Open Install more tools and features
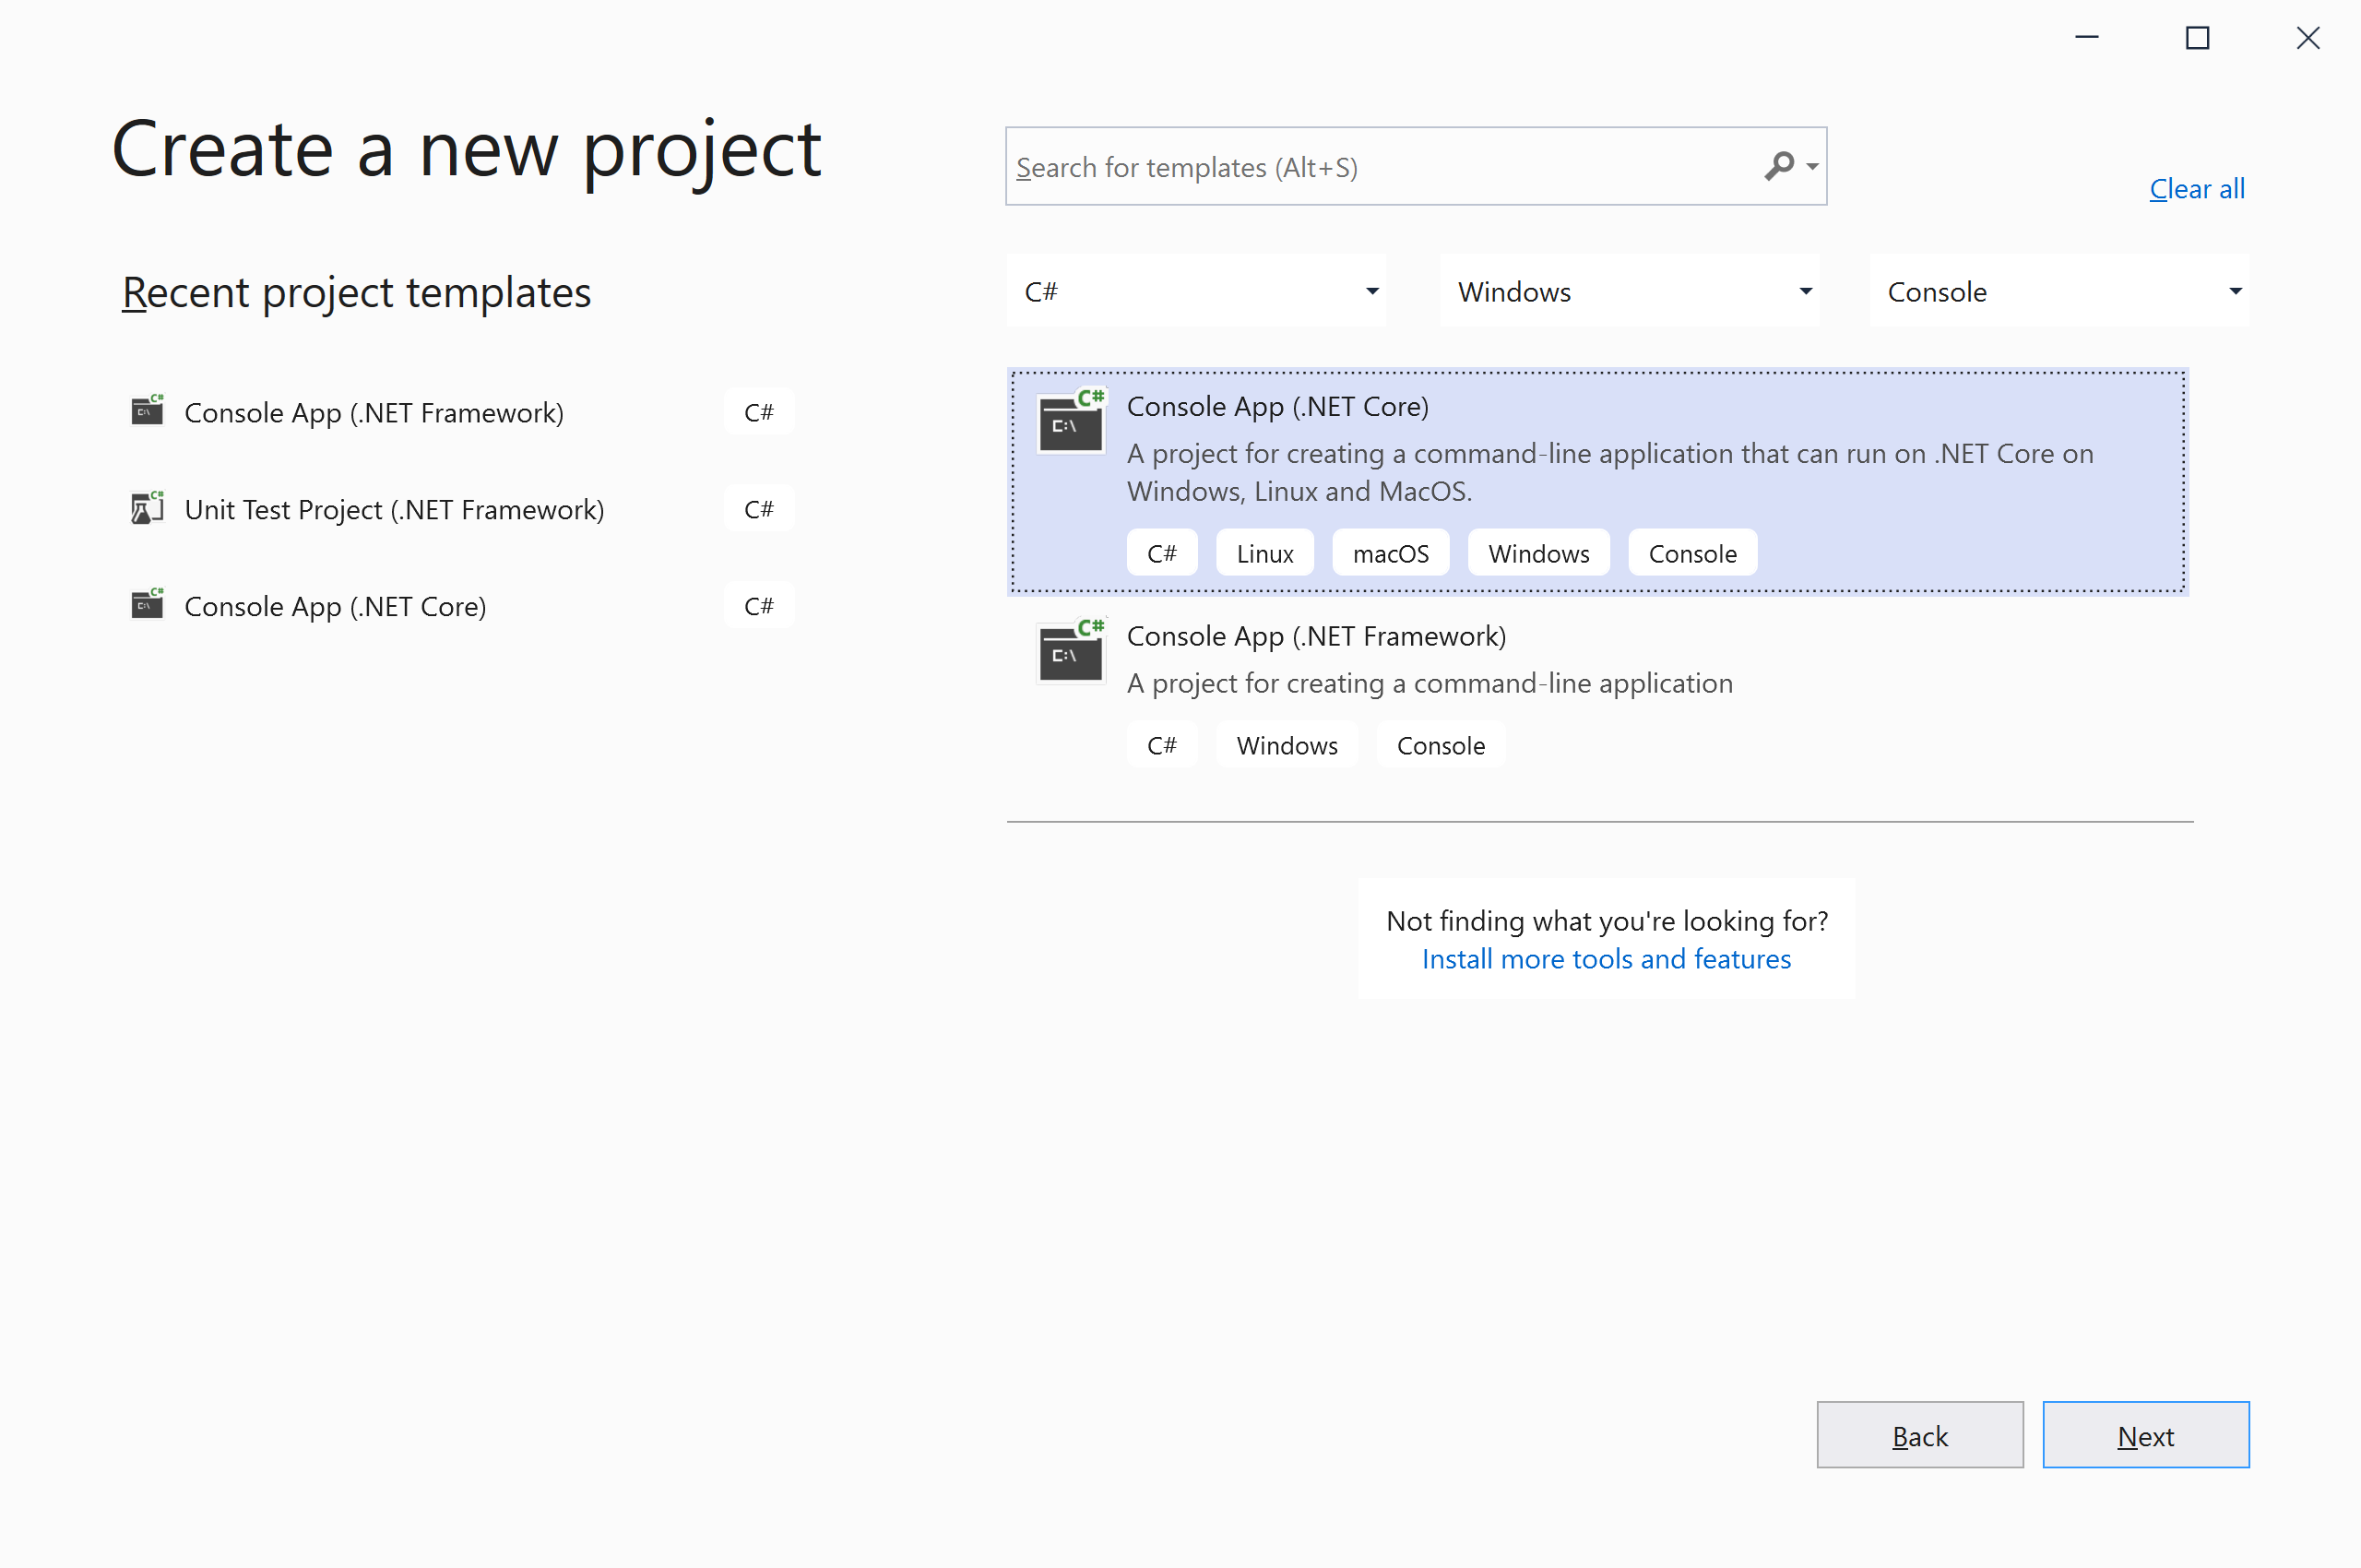Screen dimensions: 2361x1568 [1605, 959]
